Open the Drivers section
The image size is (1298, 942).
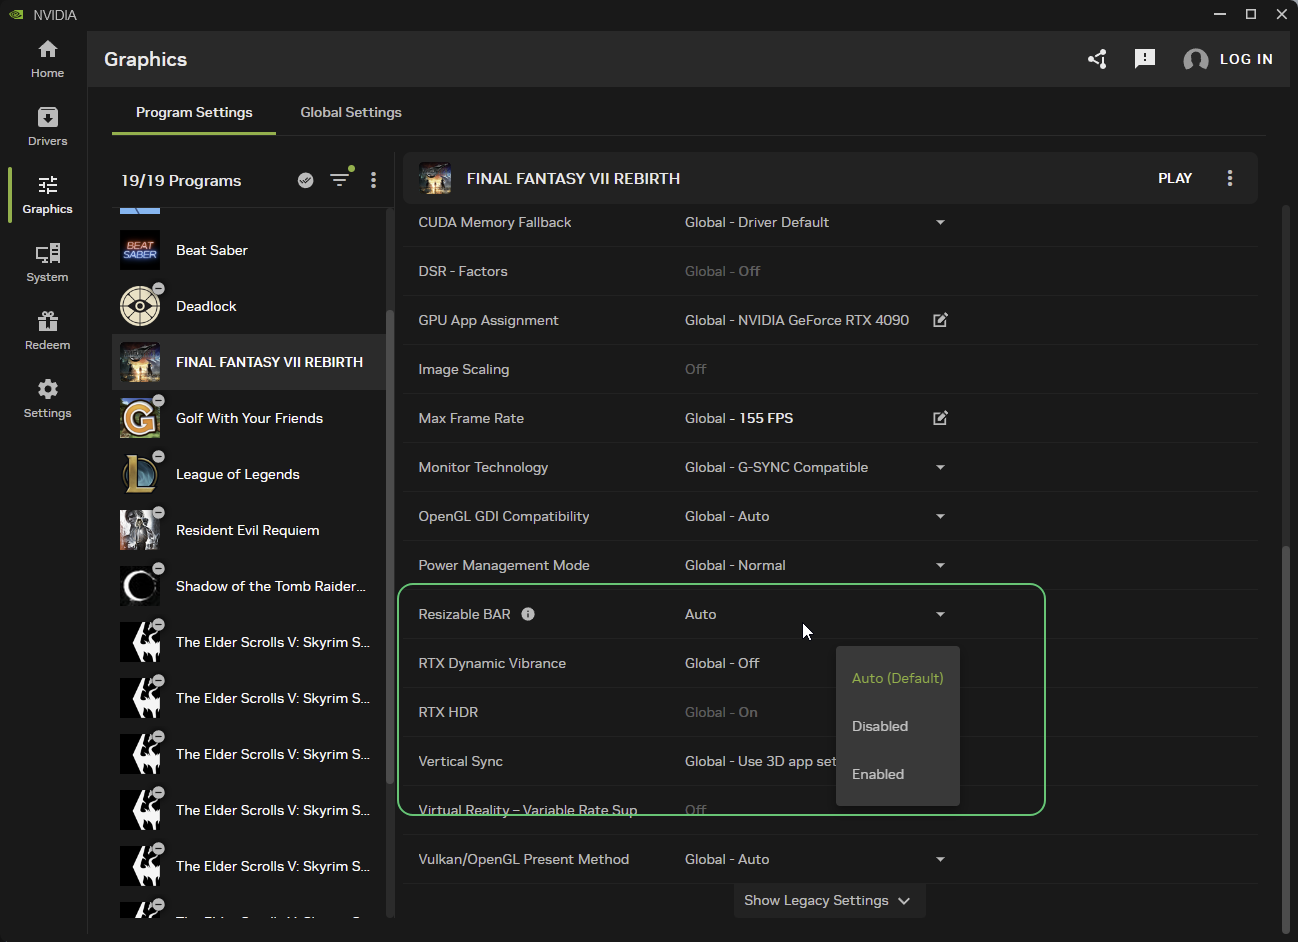pyautogui.click(x=47, y=127)
